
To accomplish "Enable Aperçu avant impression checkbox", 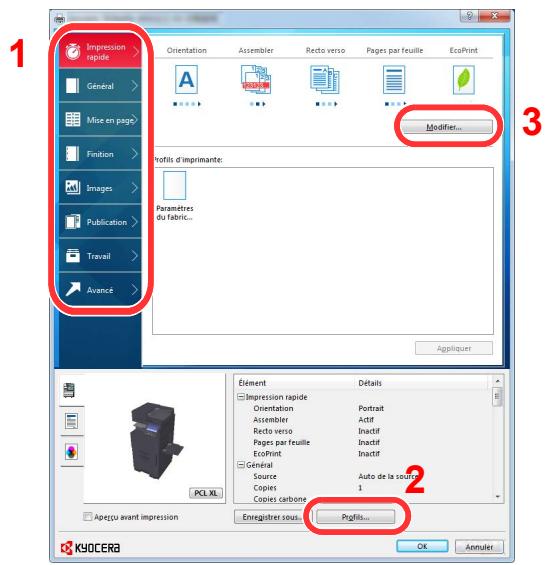I will click(88, 517).
